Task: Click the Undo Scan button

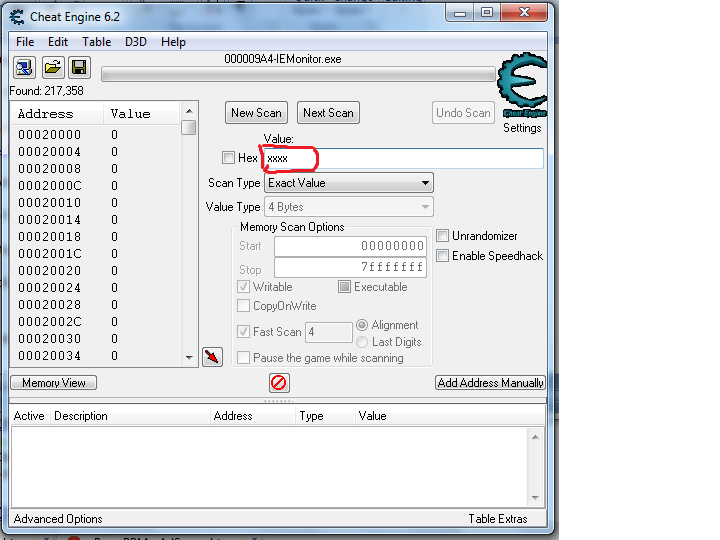Action: tap(463, 113)
